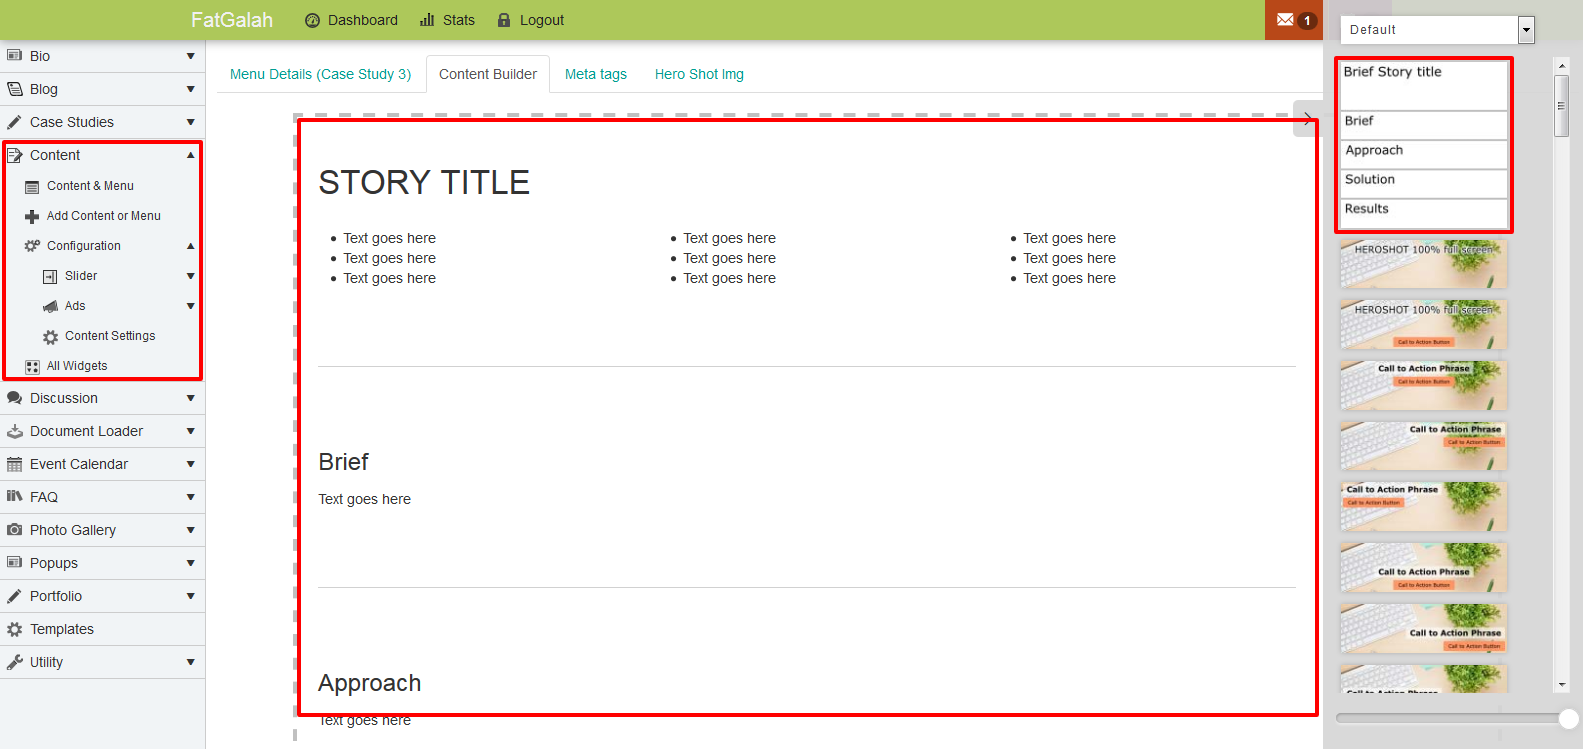Open Add Content or Menu link
1583x749 pixels.
click(x=104, y=216)
